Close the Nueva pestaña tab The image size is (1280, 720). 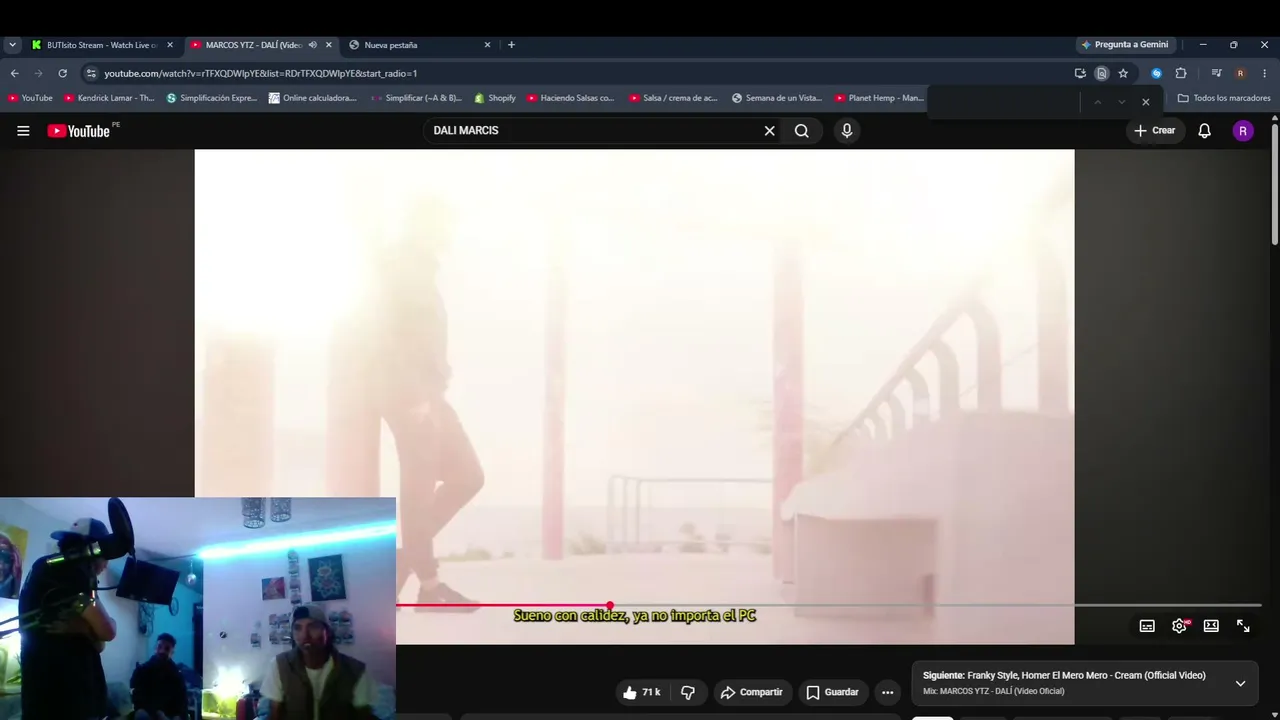click(487, 45)
